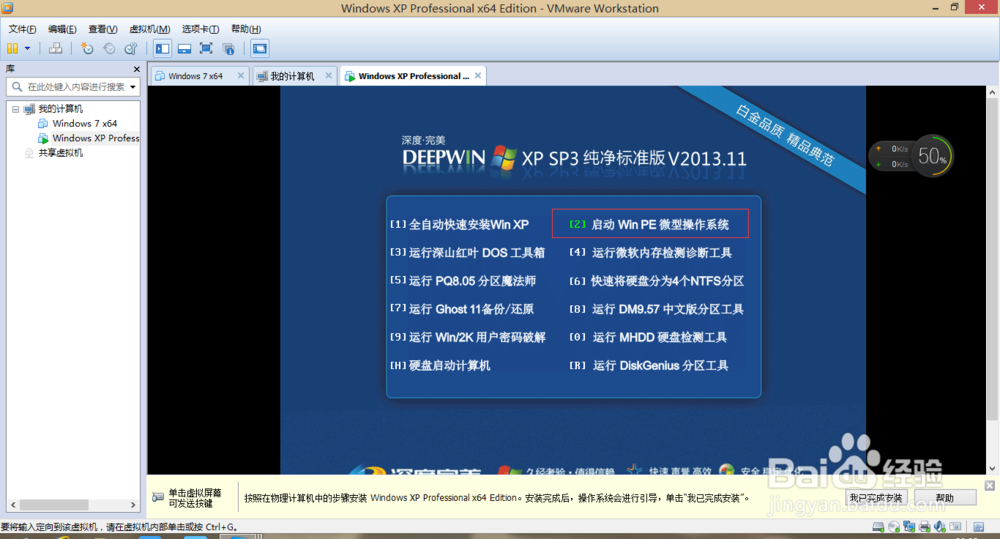The height and width of the screenshot is (539, 1000).
Task: Enter full screen mode icon
Action: coord(206,48)
